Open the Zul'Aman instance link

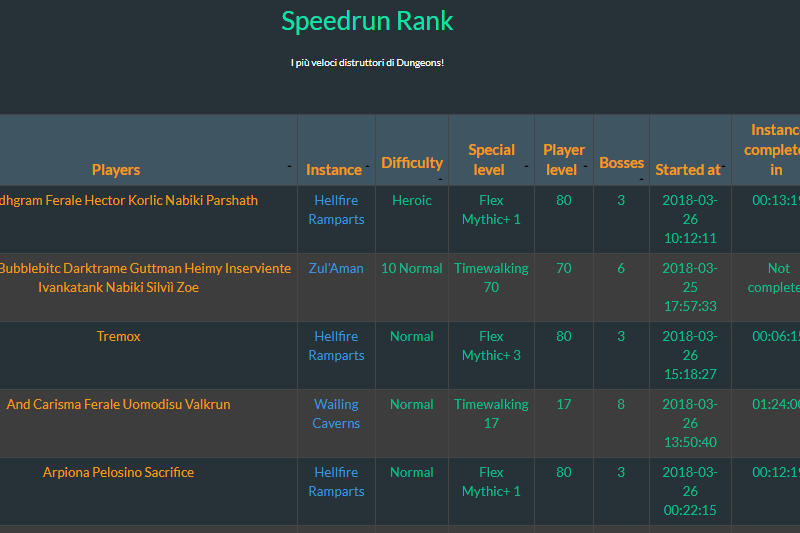click(x=336, y=268)
